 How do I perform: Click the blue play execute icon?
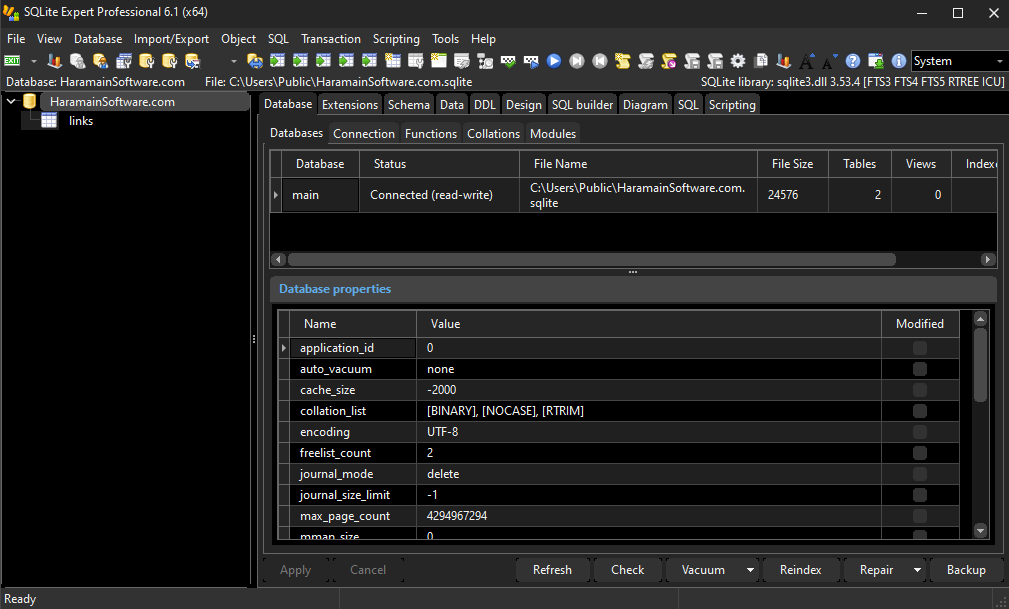pyautogui.click(x=553, y=61)
